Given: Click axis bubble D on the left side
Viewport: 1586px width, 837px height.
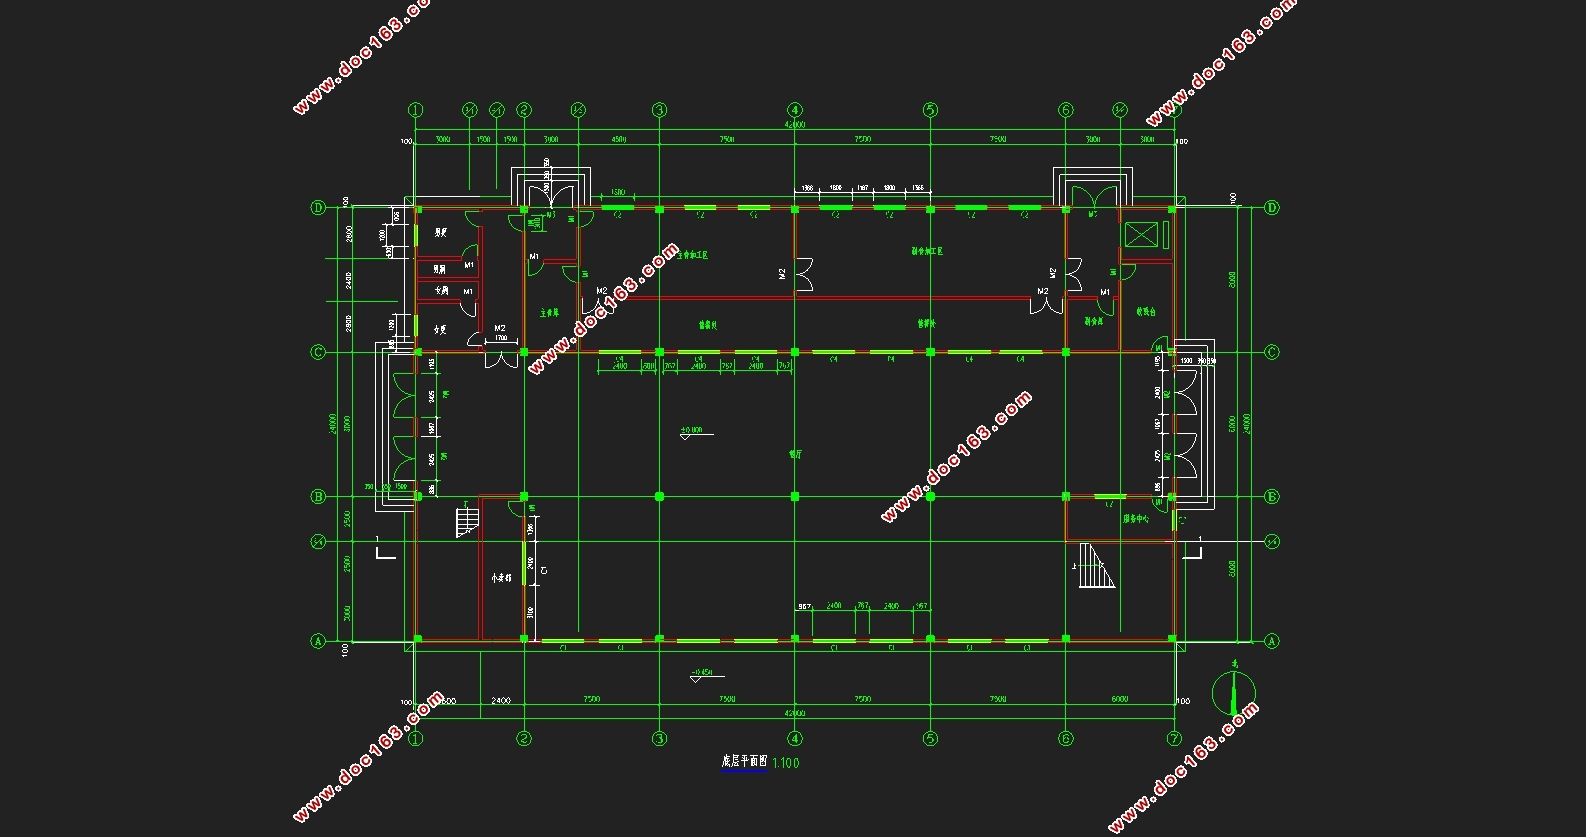Looking at the screenshot, I should click(318, 208).
